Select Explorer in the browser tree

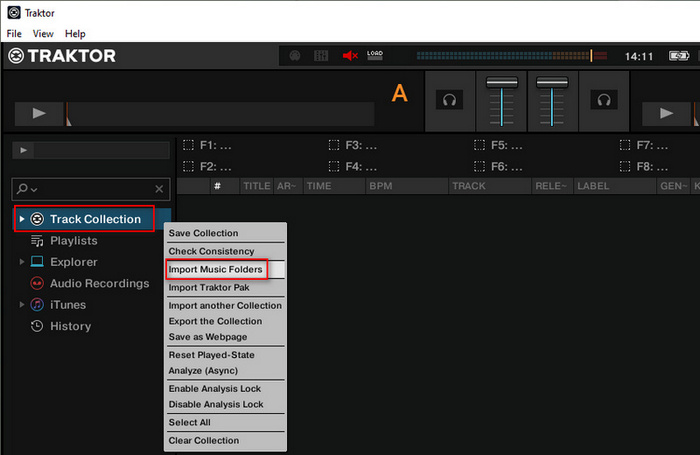74,262
